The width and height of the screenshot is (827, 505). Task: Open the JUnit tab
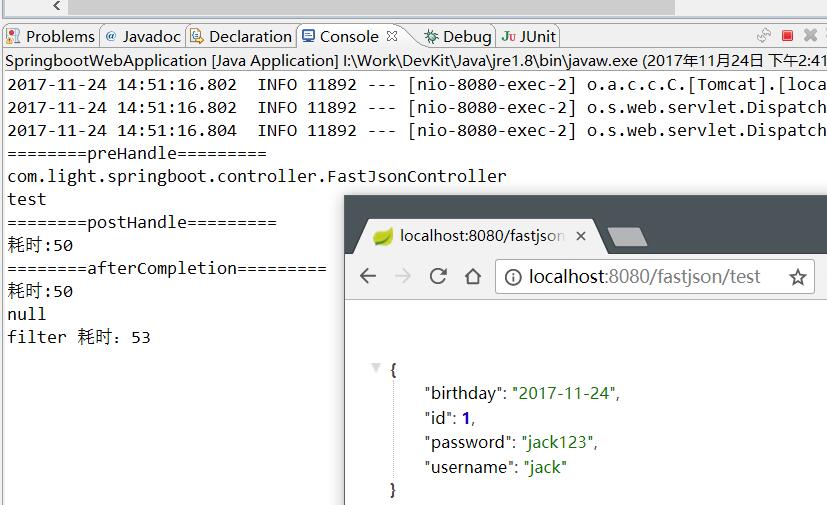coord(528,36)
